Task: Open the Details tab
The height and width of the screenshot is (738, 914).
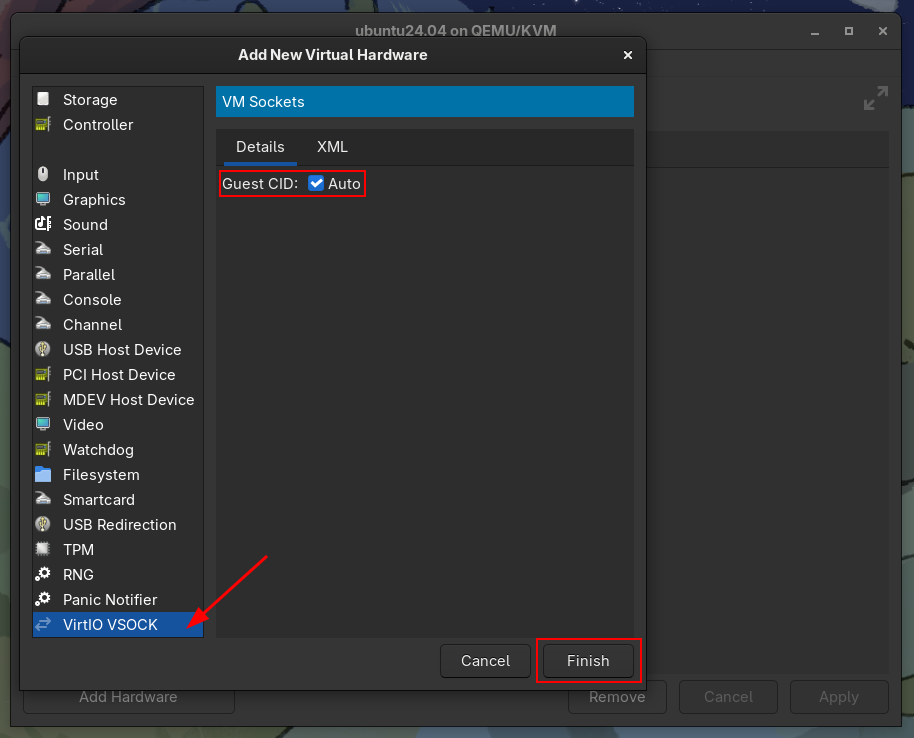Action: 260,147
